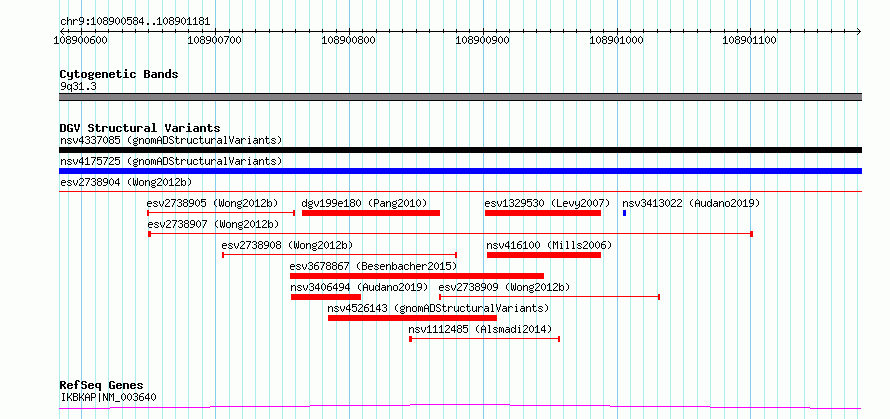Select the thin red esv2738904 line
This screenshot has height=419, width=890.
pyautogui.click(x=460, y=192)
